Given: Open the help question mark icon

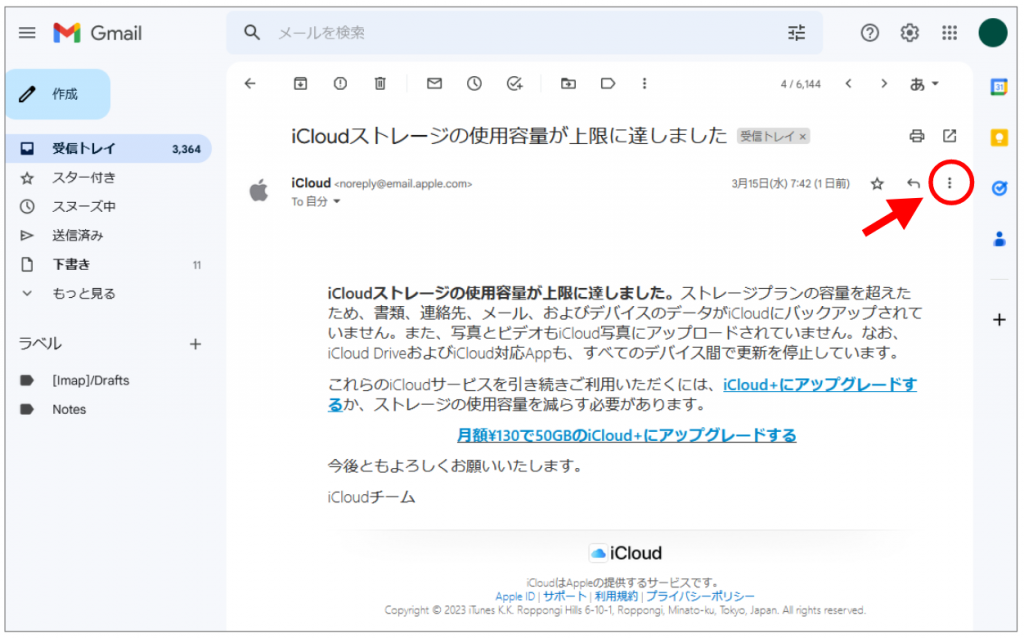Looking at the screenshot, I should (x=869, y=33).
